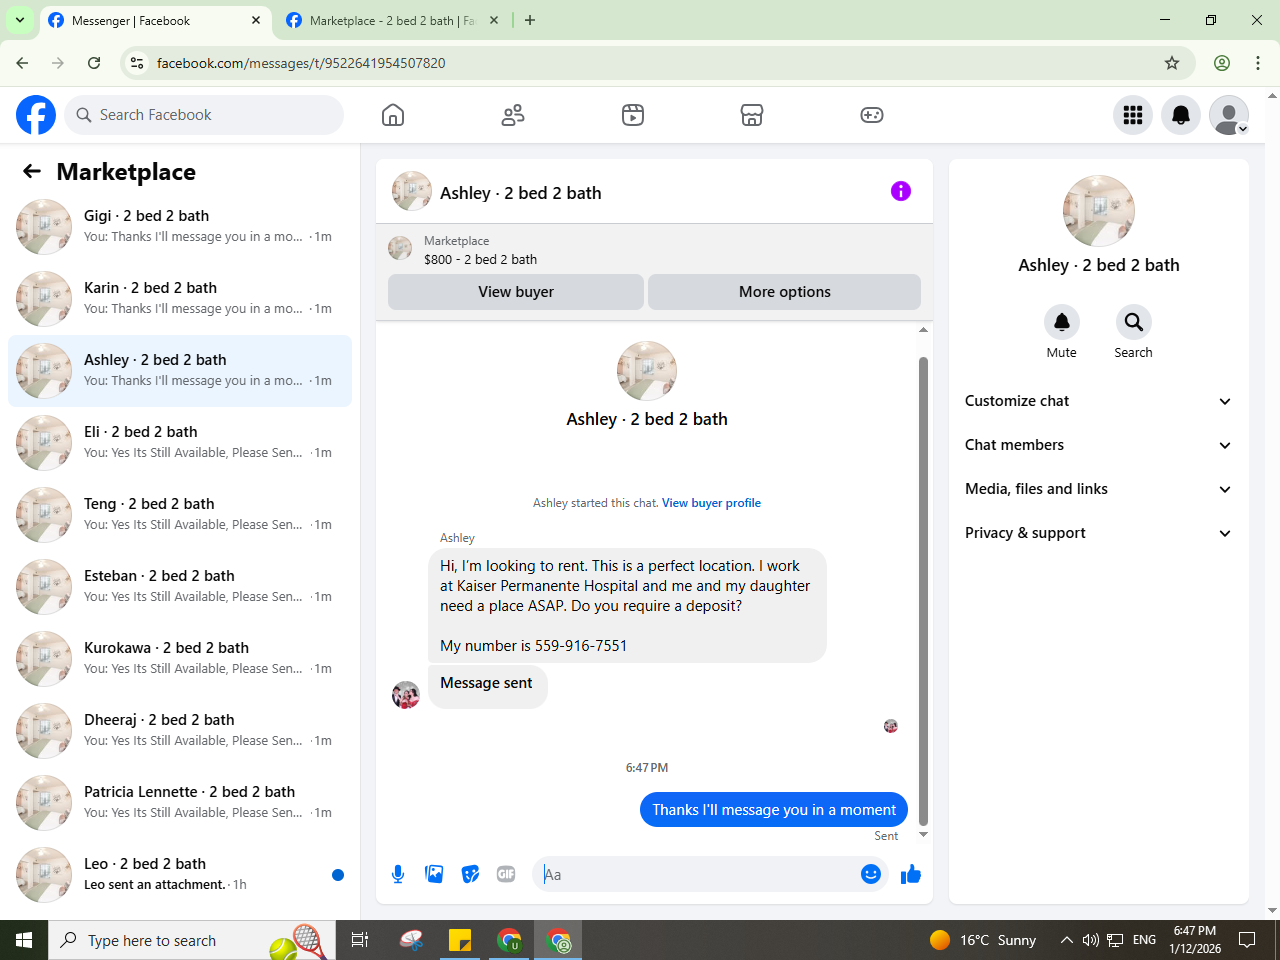The width and height of the screenshot is (1280, 960).
Task: Open Windows Task View
Action: 360,940
